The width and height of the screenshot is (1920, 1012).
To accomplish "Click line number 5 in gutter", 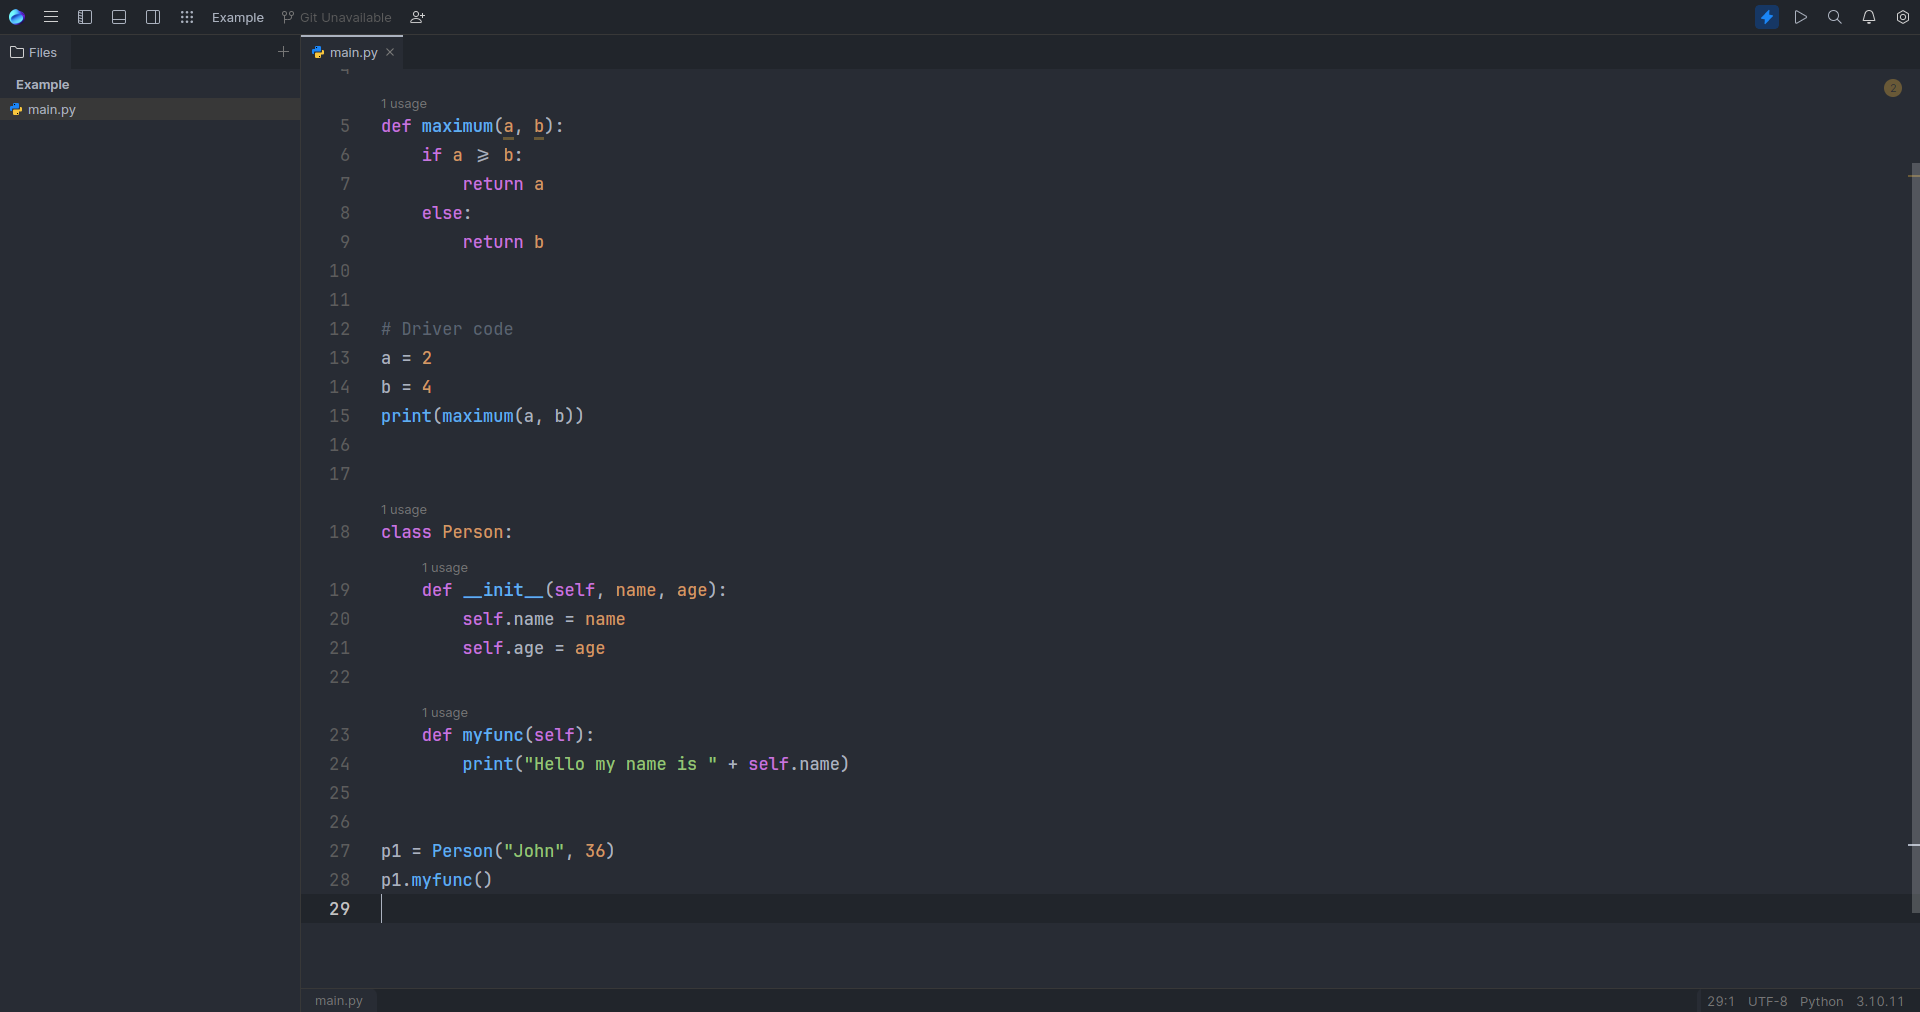I will 345,126.
